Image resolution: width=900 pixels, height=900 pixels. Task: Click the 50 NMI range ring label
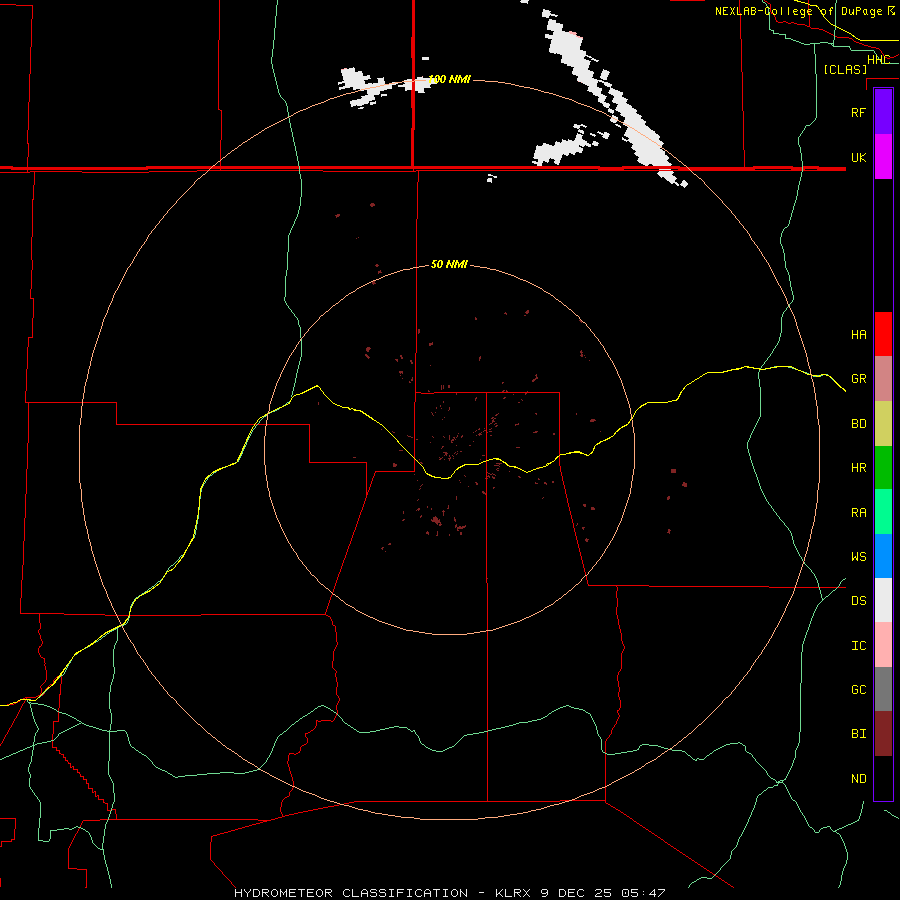point(449,264)
